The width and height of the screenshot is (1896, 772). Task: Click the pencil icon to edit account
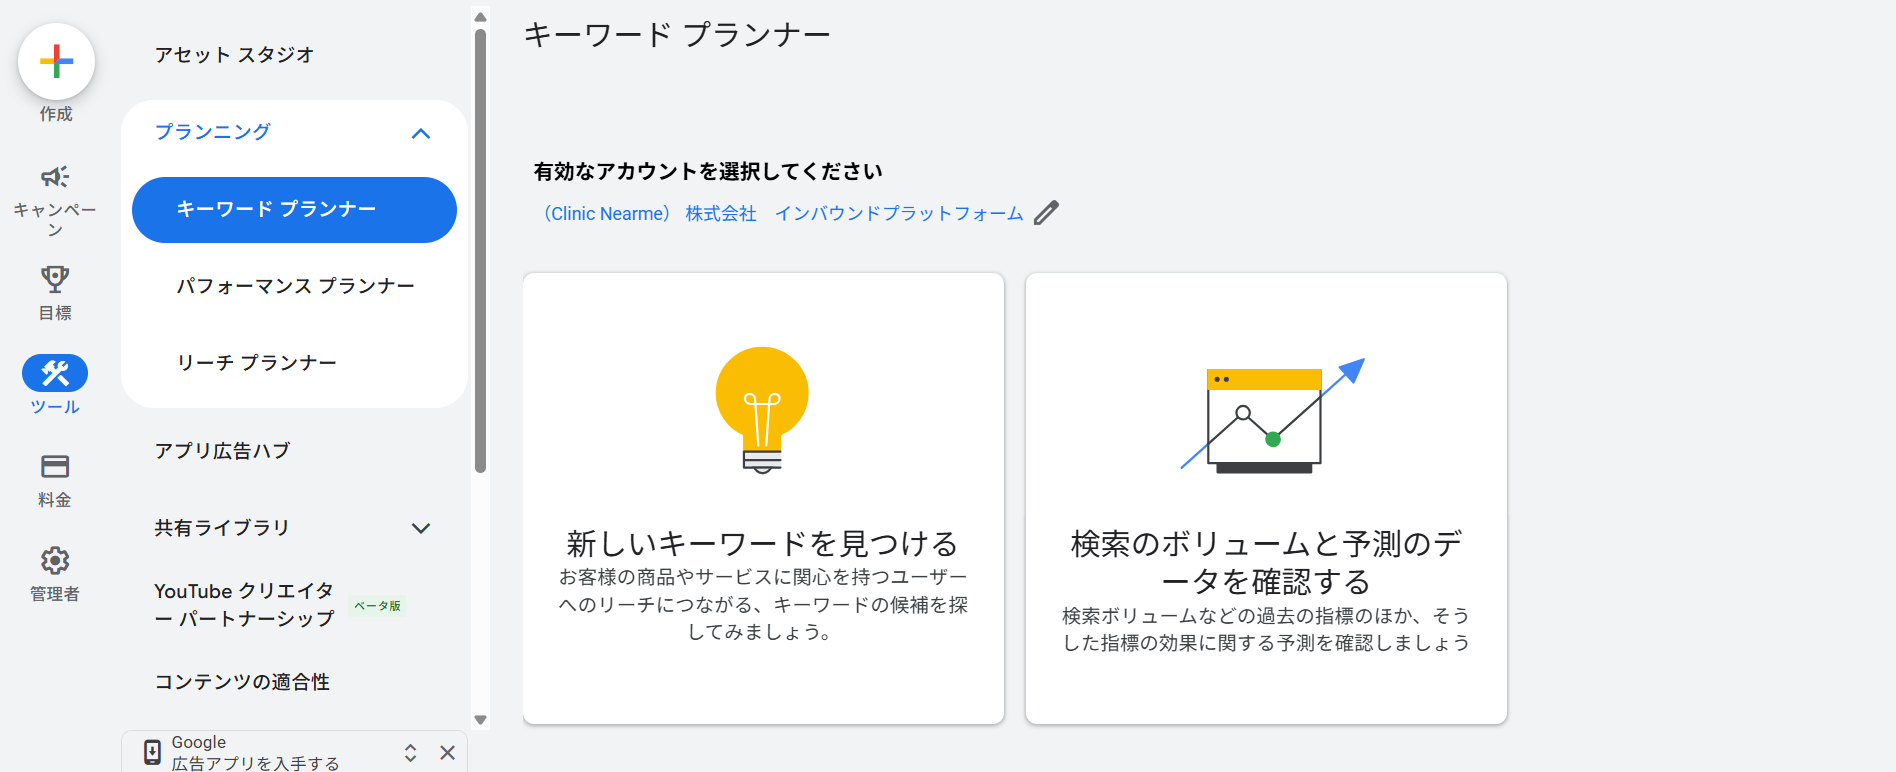click(x=1046, y=213)
